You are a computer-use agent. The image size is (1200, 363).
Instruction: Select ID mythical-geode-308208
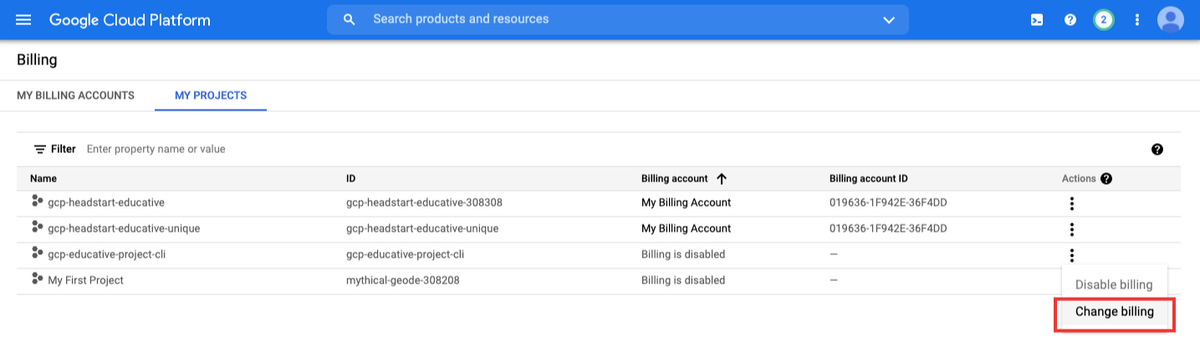pos(403,280)
